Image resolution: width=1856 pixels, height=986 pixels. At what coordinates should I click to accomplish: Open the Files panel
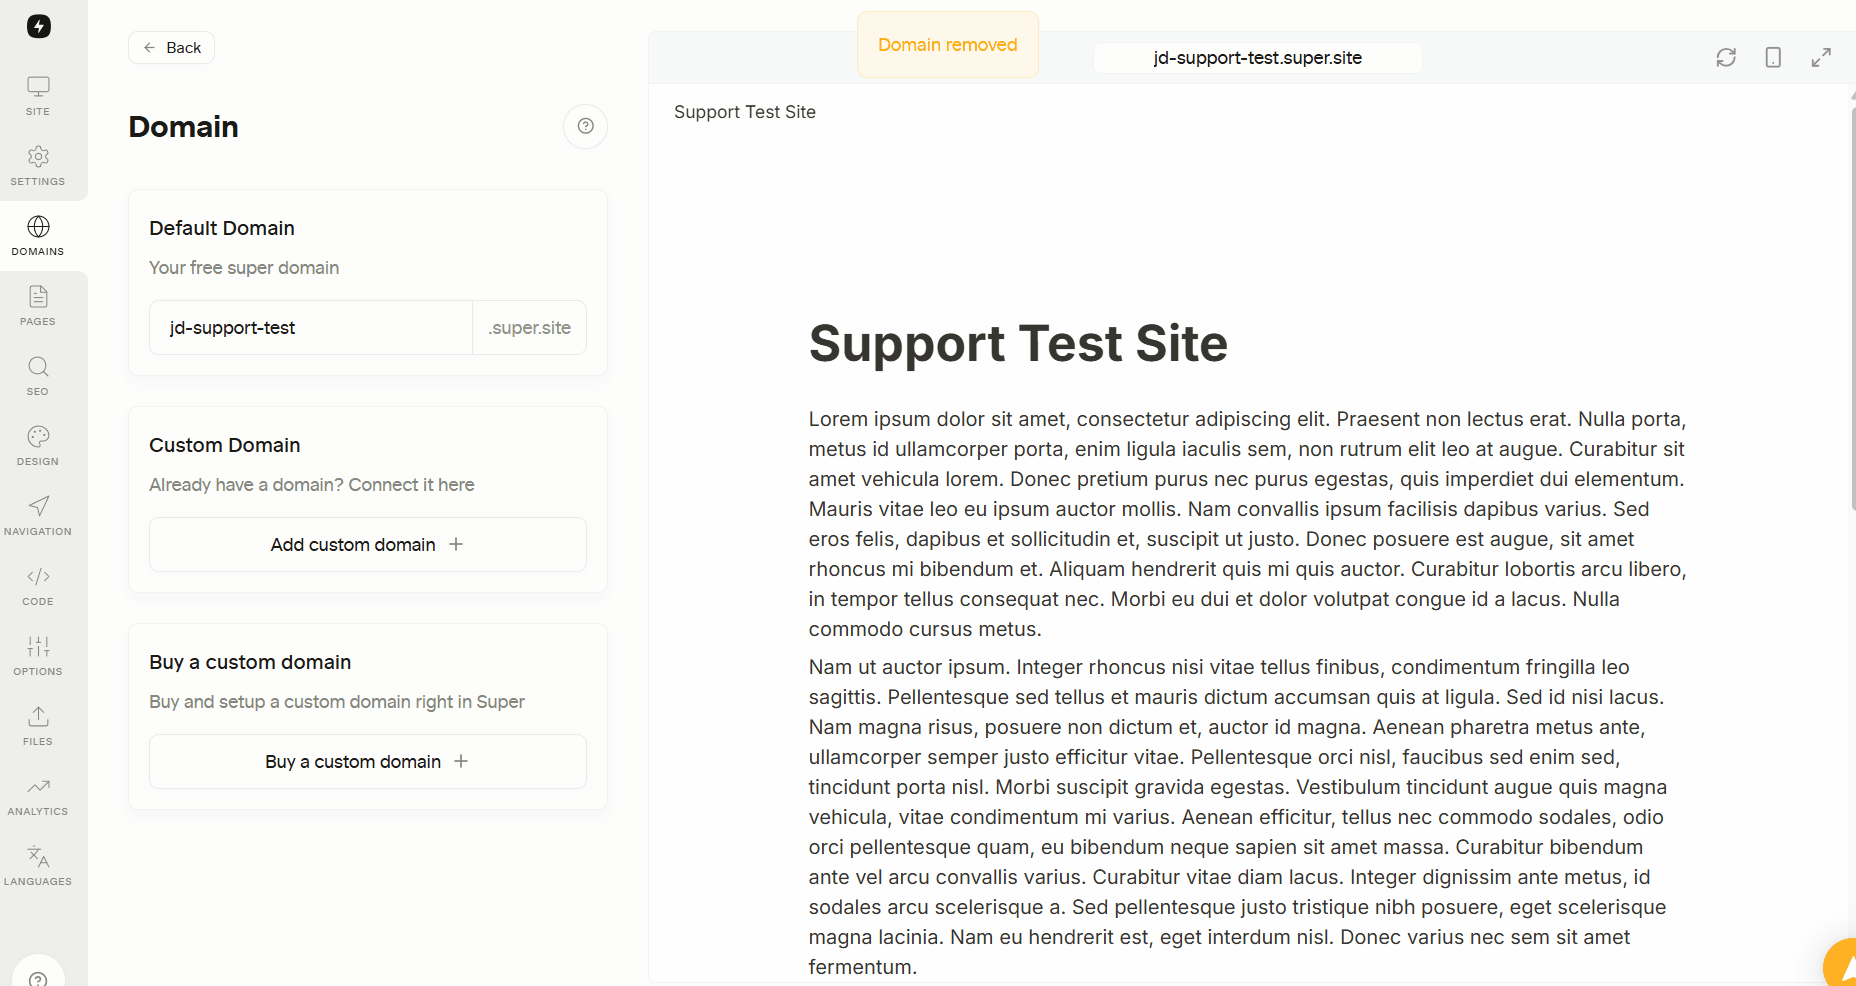point(38,726)
